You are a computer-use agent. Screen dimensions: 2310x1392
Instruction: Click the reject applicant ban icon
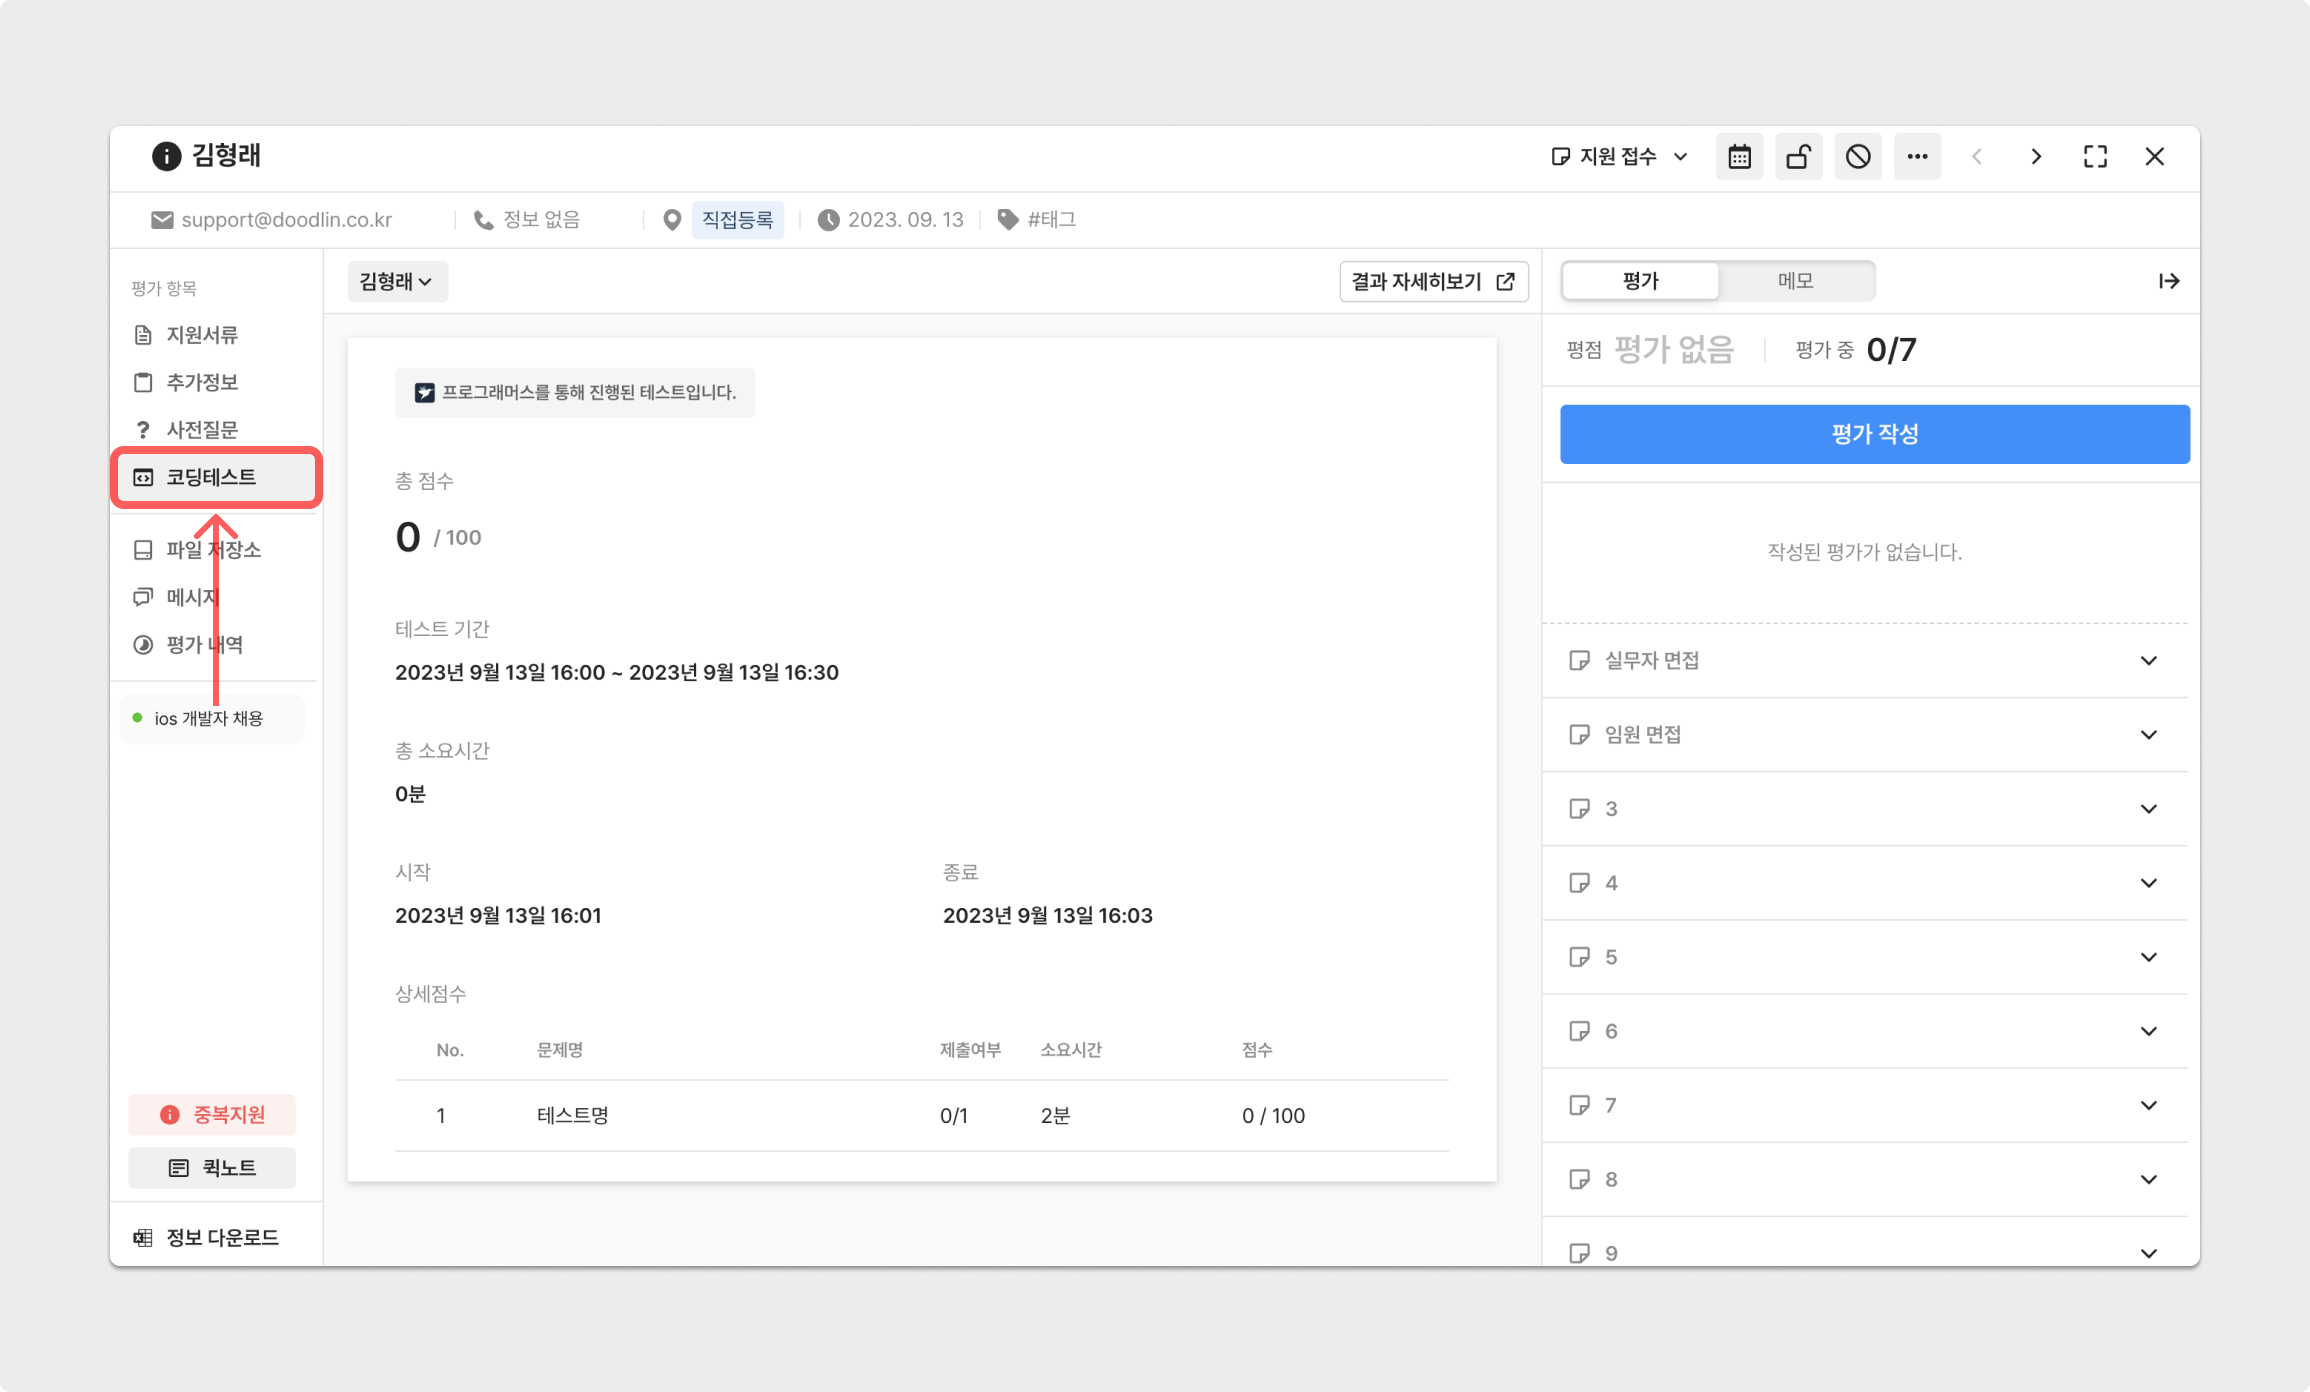1858,157
